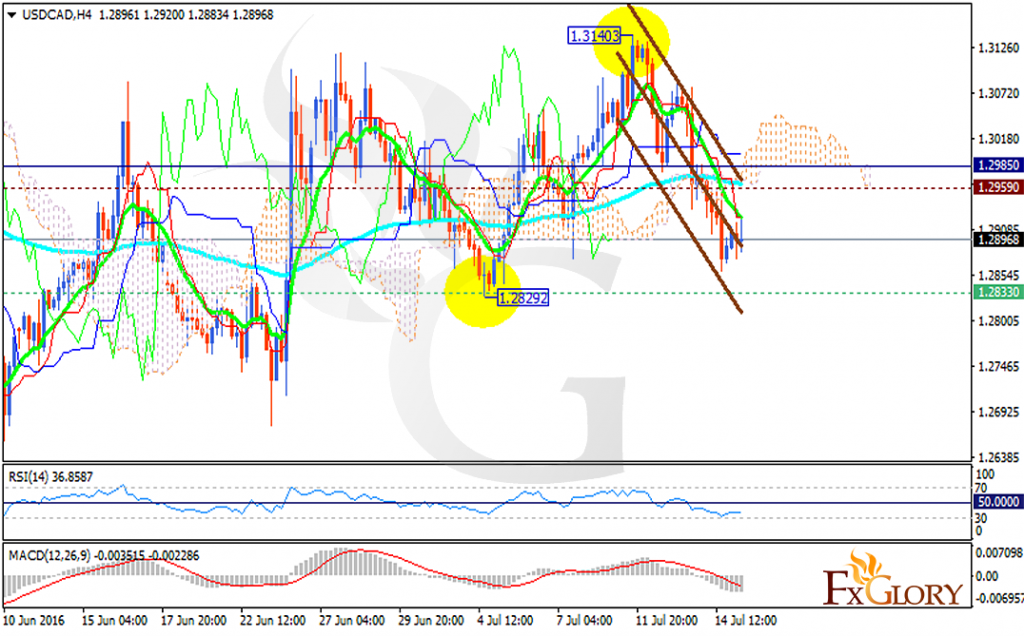Click the 29 Jun 20:00 time label
This screenshot has width=1024, height=636.
click(431, 620)
